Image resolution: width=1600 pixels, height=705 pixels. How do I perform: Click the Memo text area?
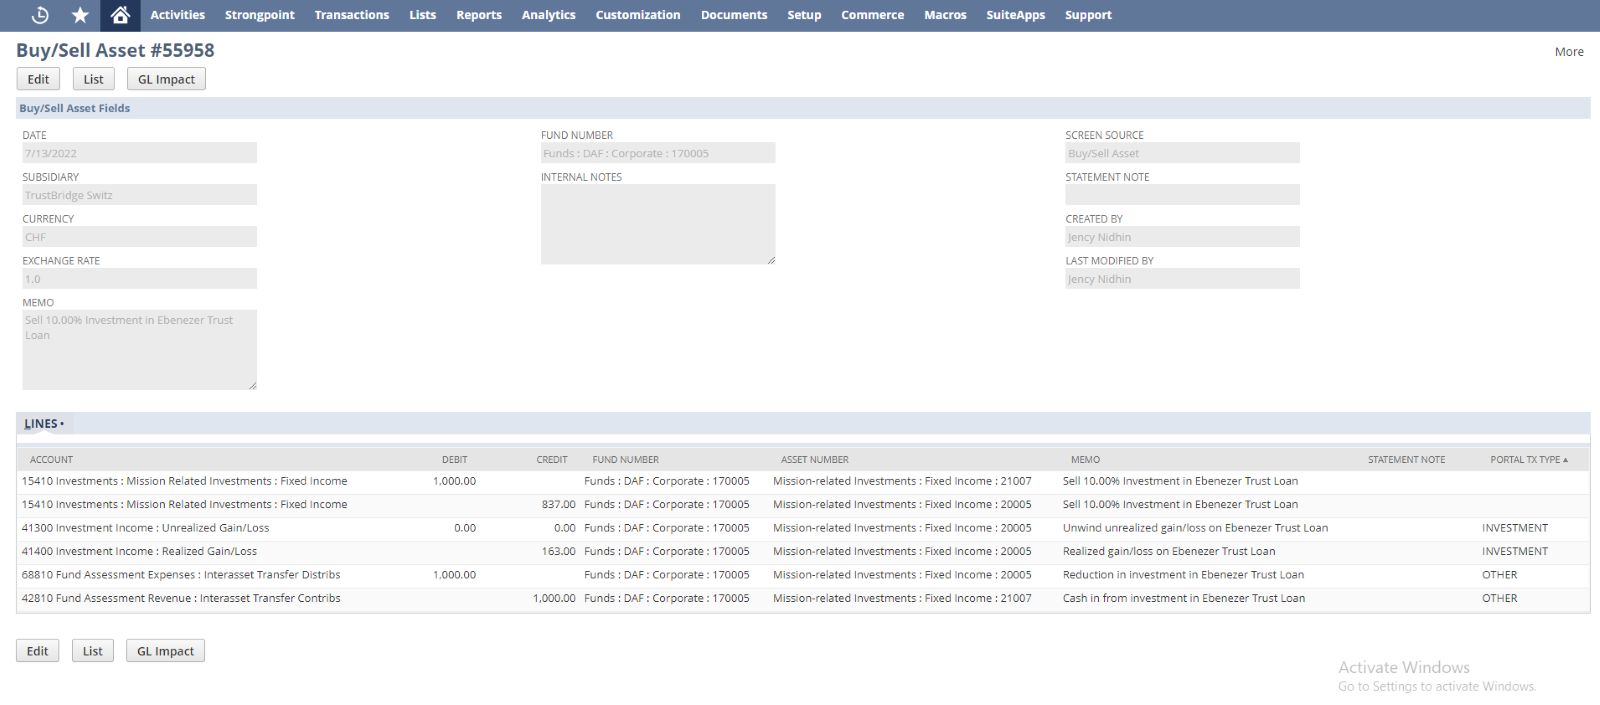click(x=139, y=349)
